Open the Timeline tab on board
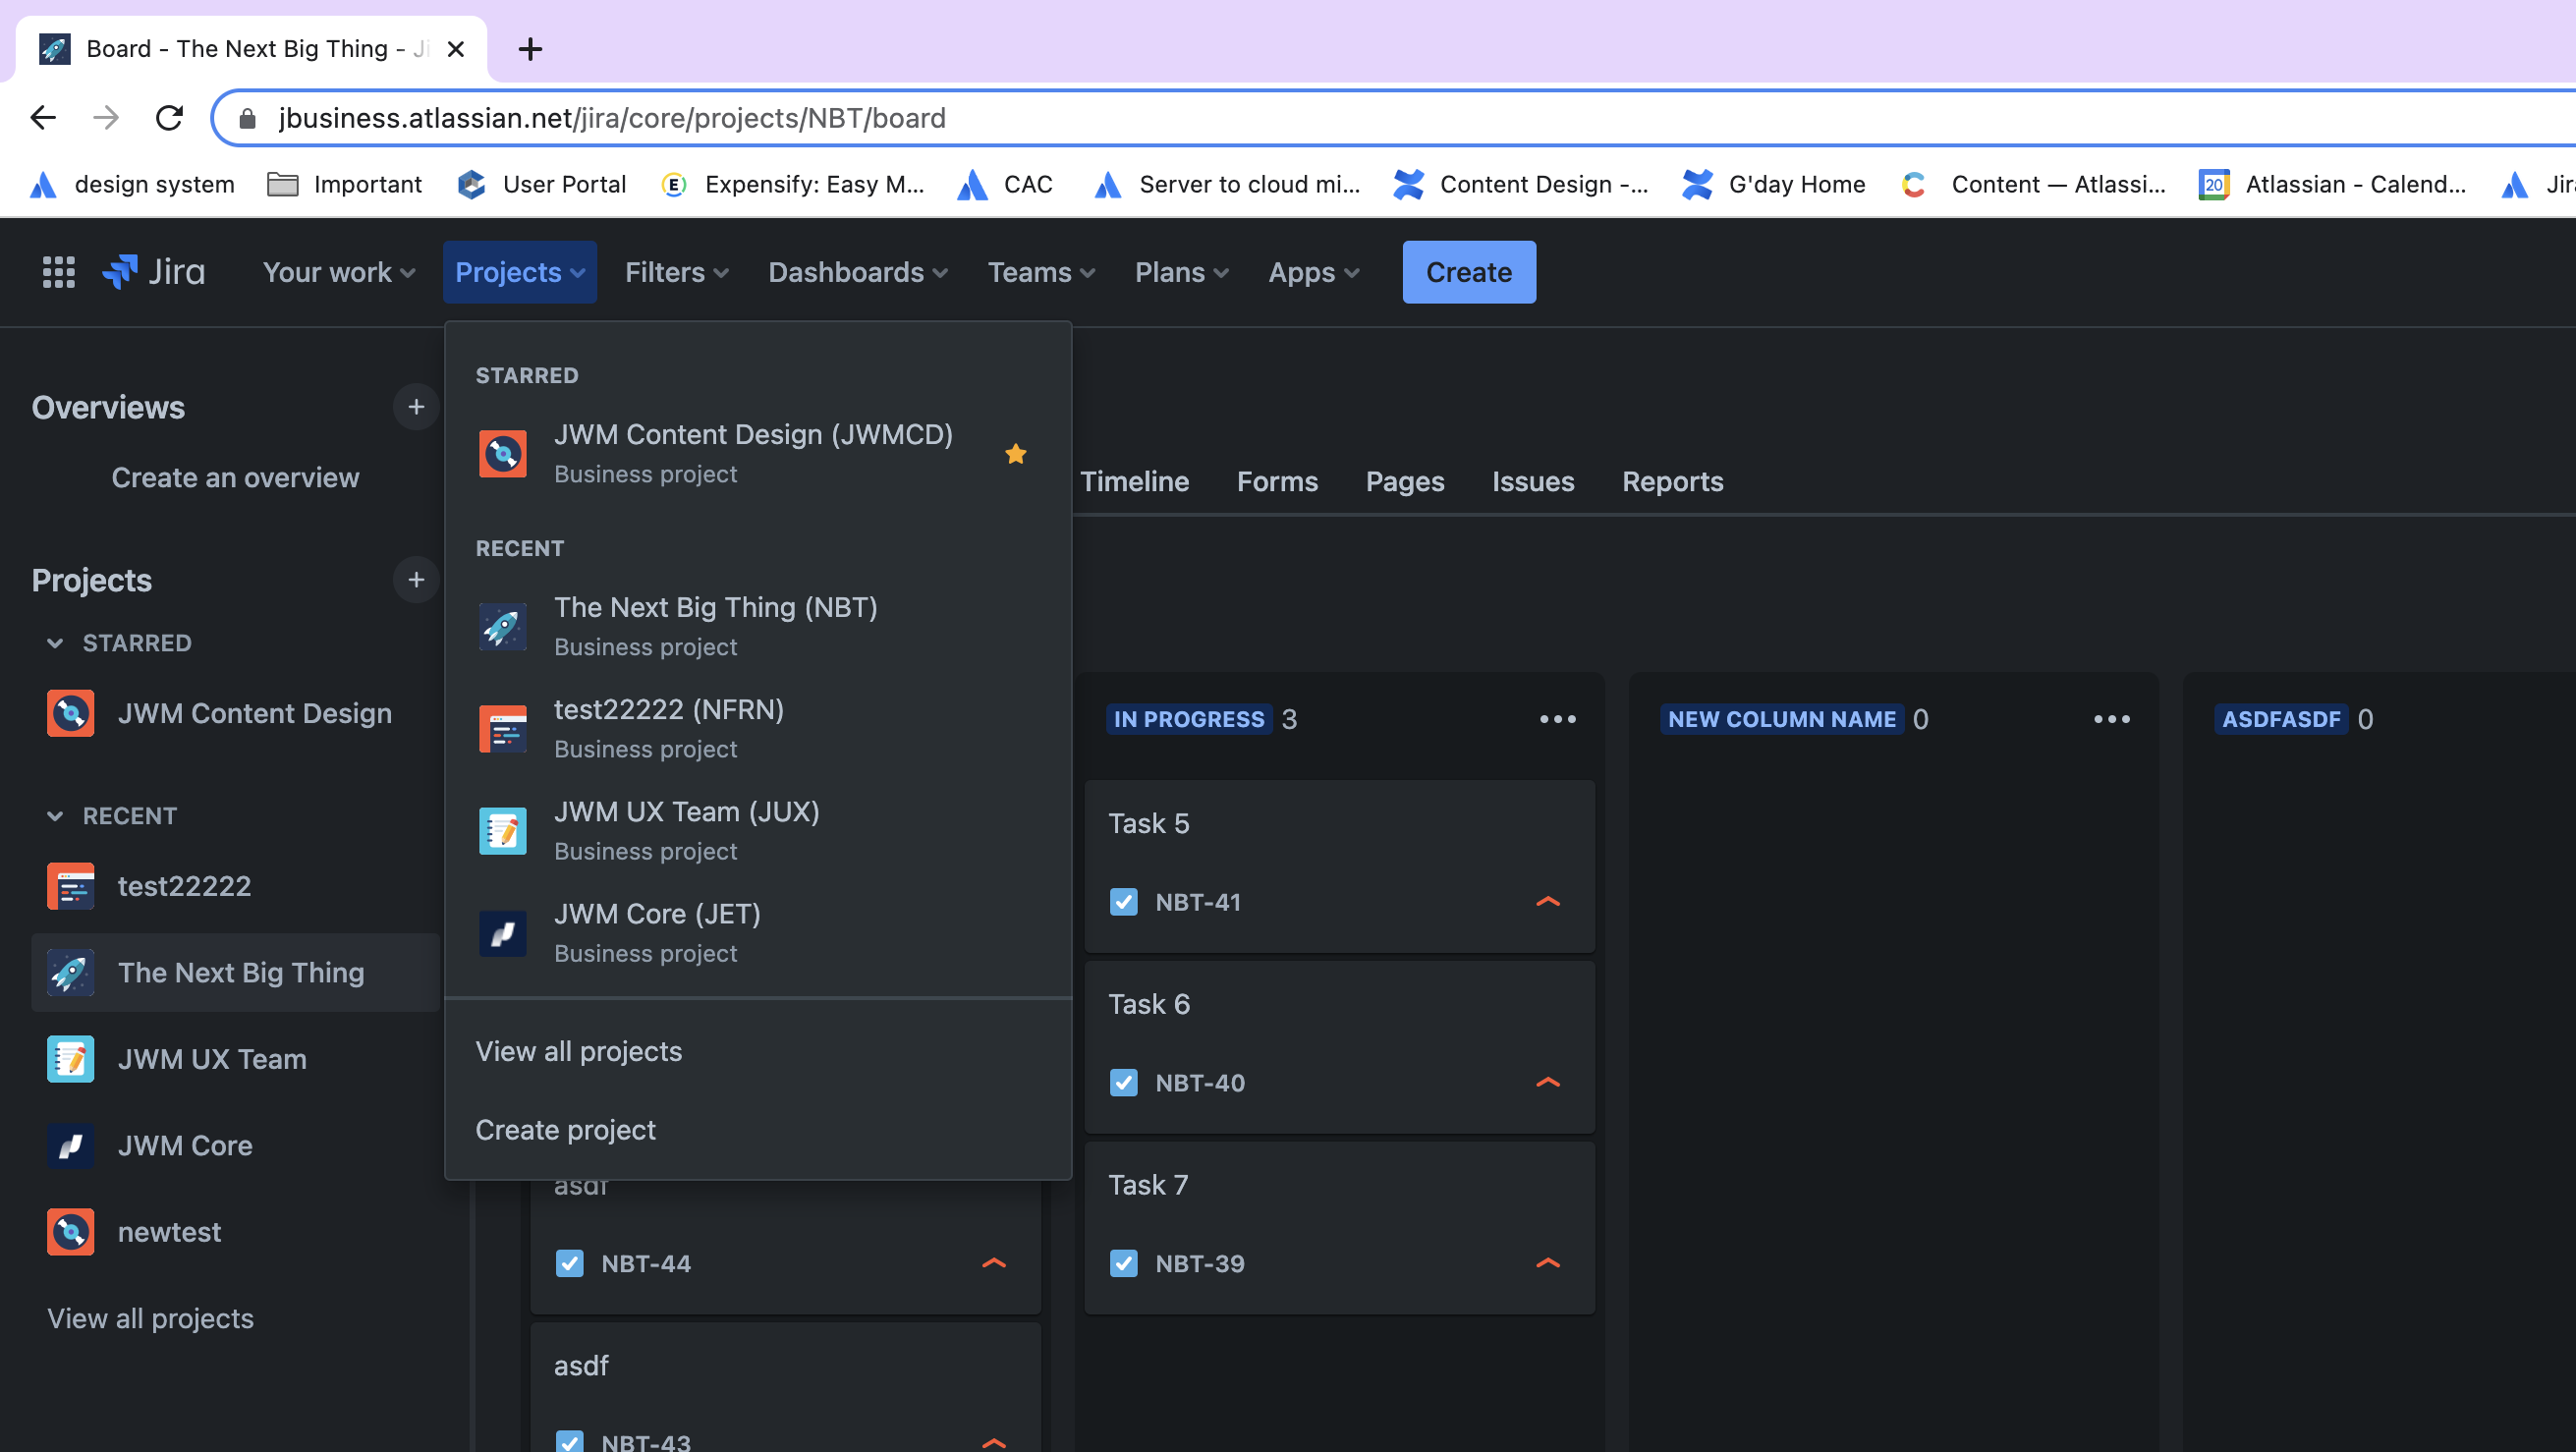Screen dimensions: 2576x1452 [1134, 481]
